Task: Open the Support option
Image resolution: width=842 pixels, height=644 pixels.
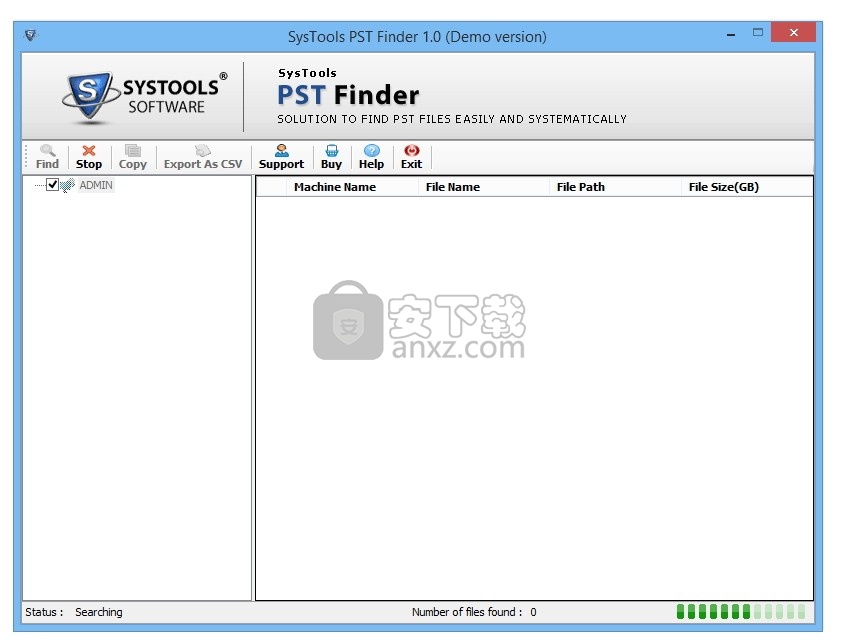Action: (281, 157)
